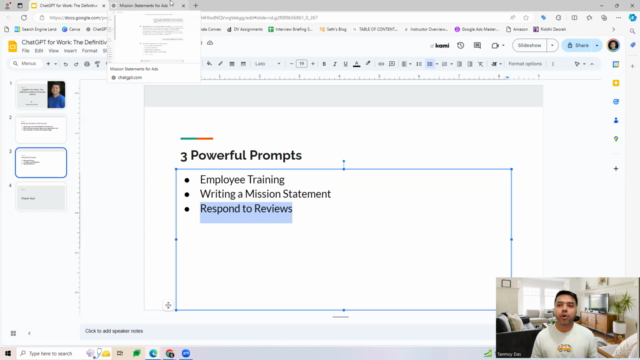Open the input tools dropdown
Image resolution: width=640 pixels, height=360 pixels.
496,64
